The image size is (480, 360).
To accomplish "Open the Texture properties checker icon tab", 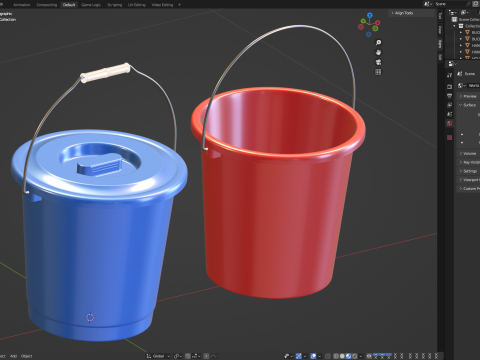I will coord(449,137).
